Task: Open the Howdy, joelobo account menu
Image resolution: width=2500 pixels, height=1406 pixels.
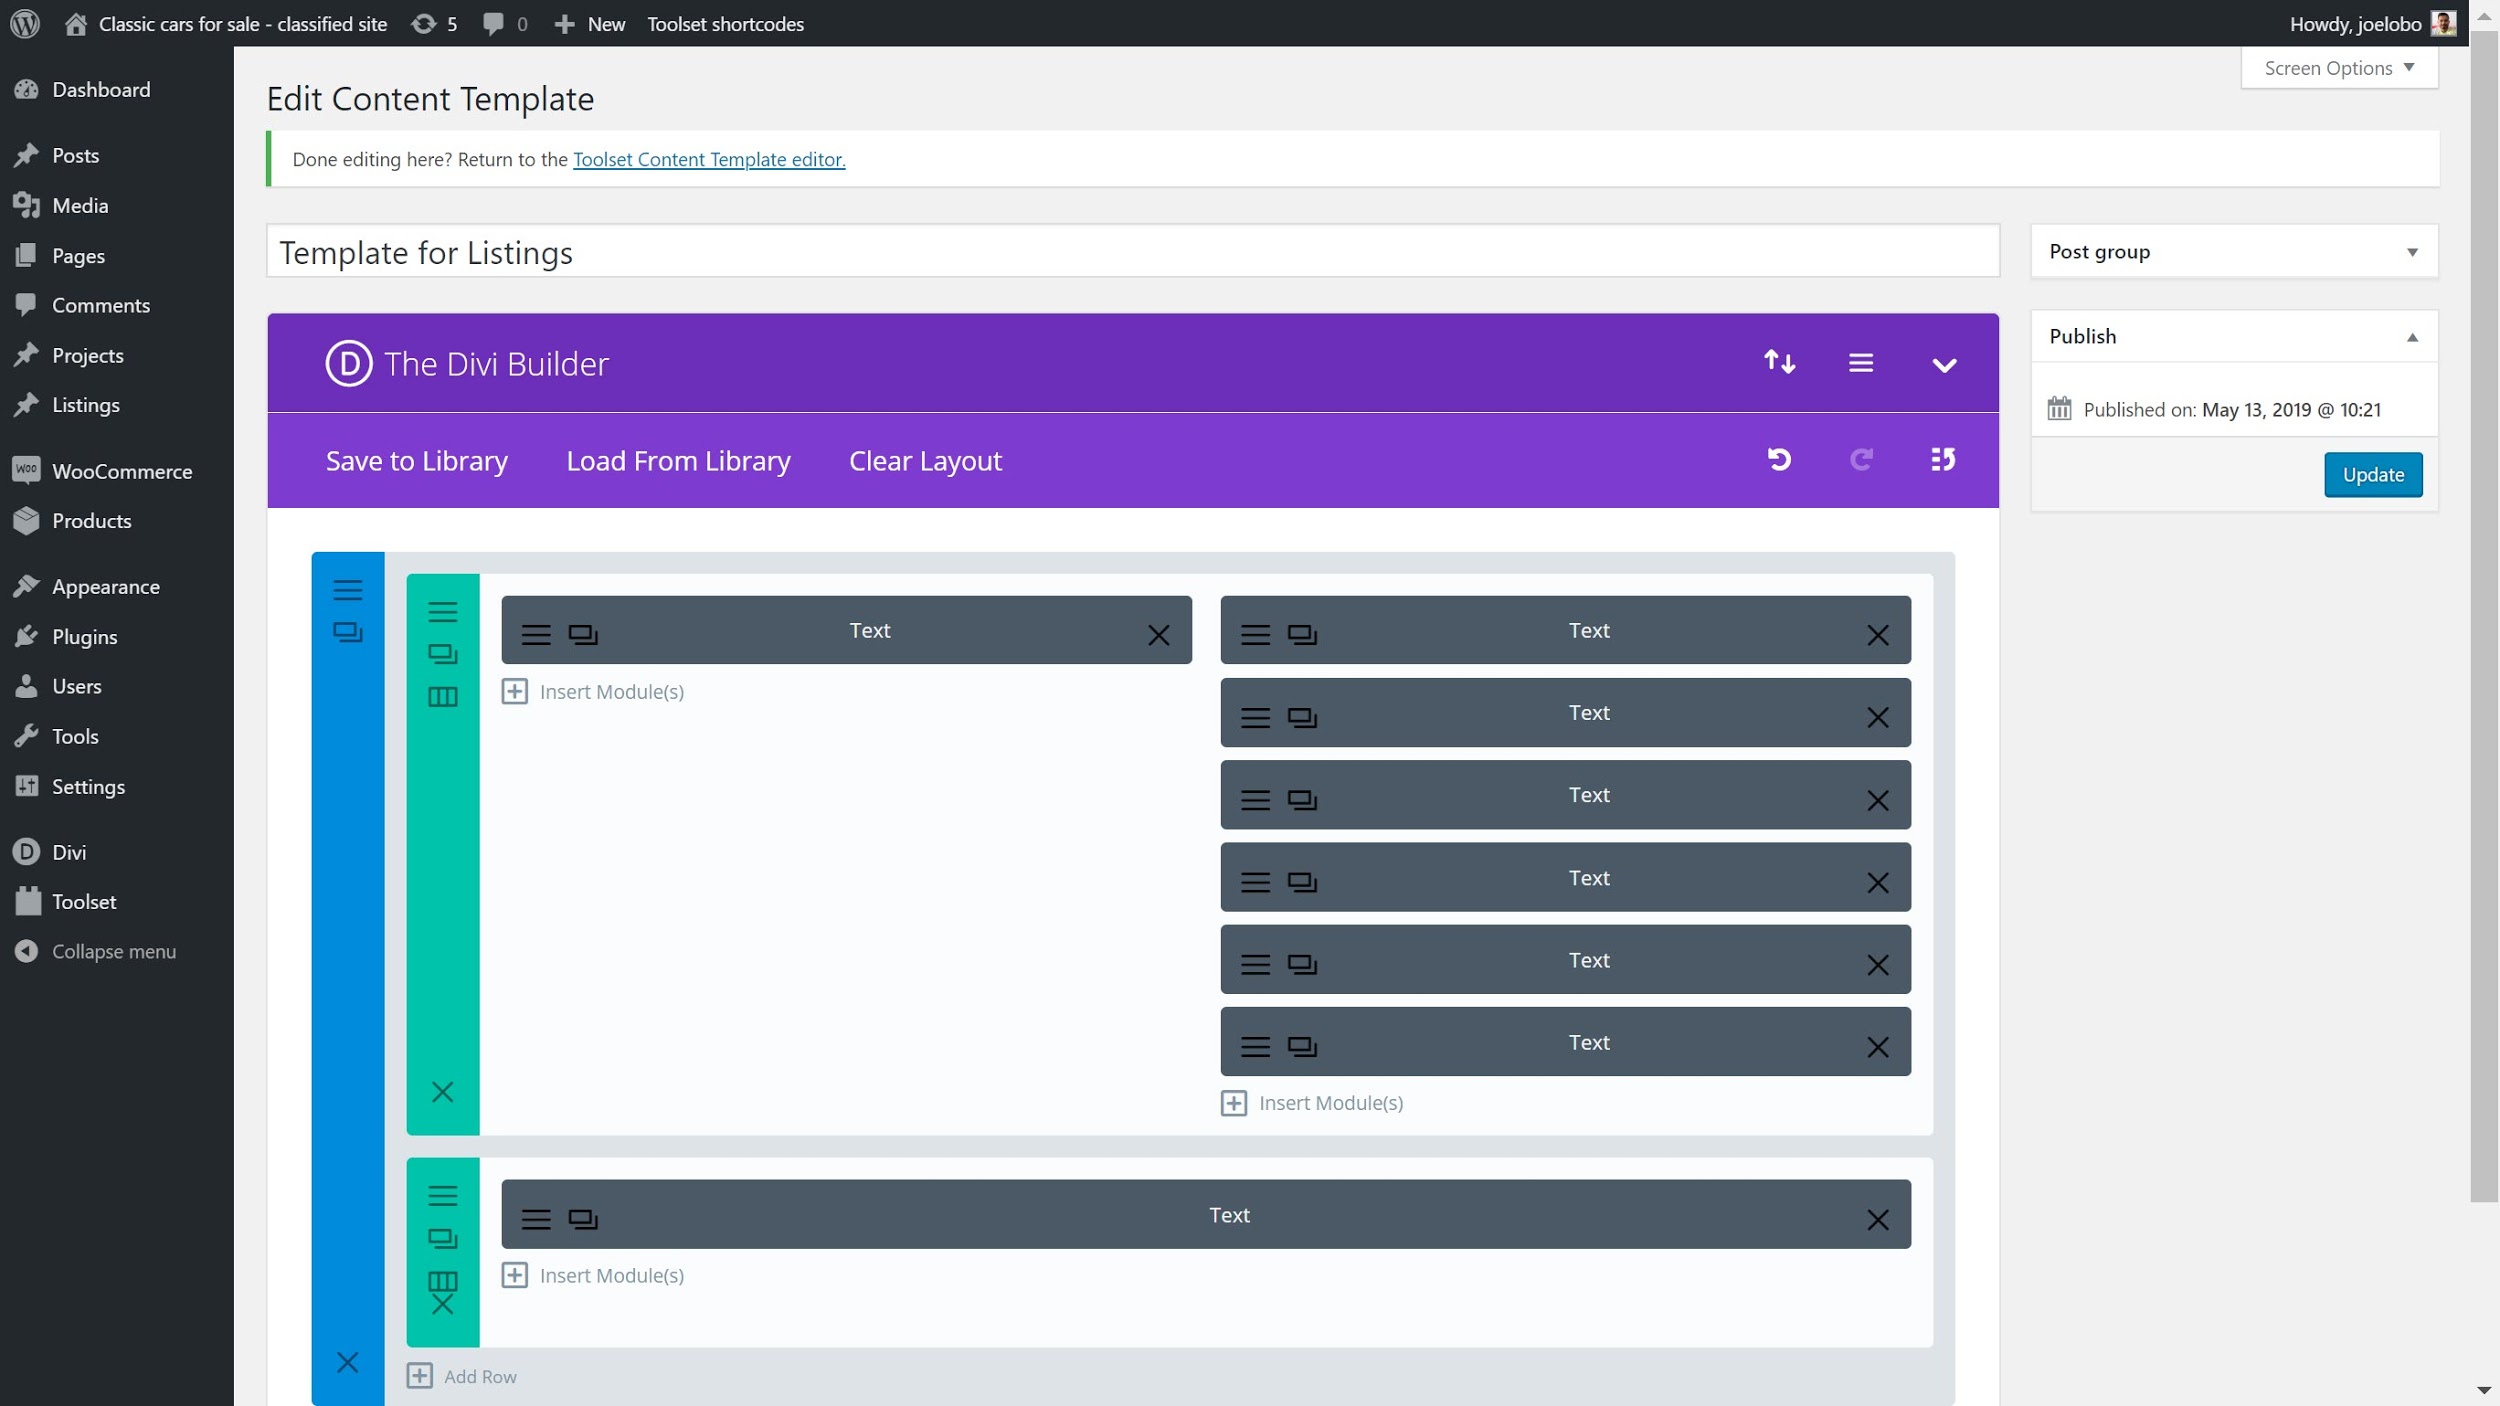Action: [2371, 23]
